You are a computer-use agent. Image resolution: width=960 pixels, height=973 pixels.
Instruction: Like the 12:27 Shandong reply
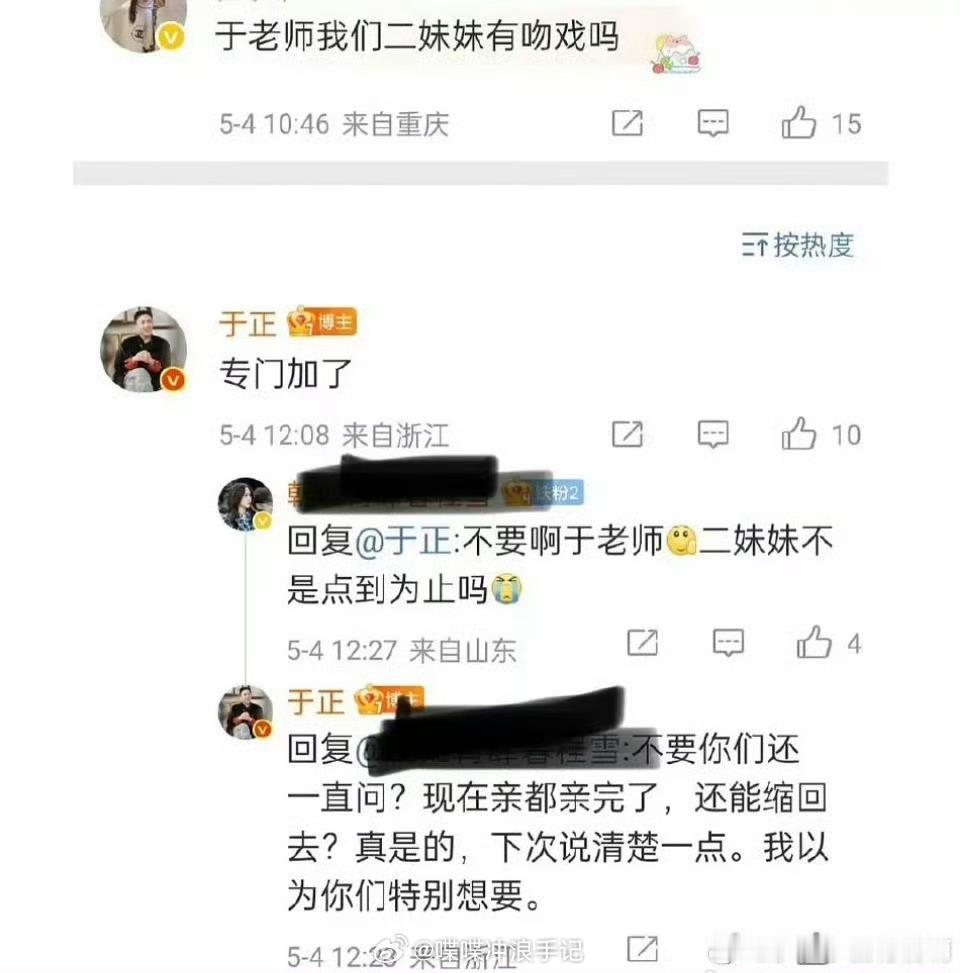[x=814, y=642]
